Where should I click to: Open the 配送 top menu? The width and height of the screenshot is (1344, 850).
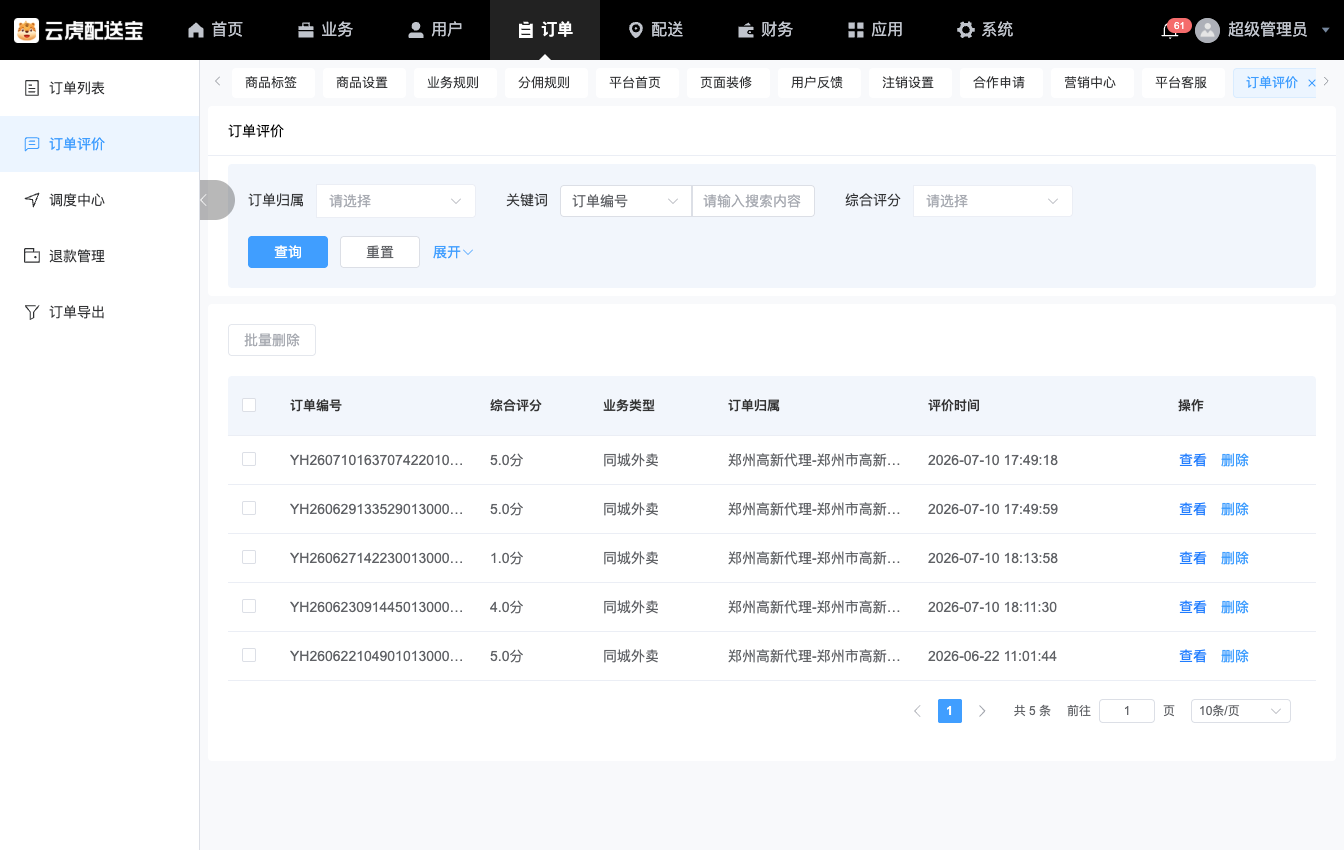(655, 30)
